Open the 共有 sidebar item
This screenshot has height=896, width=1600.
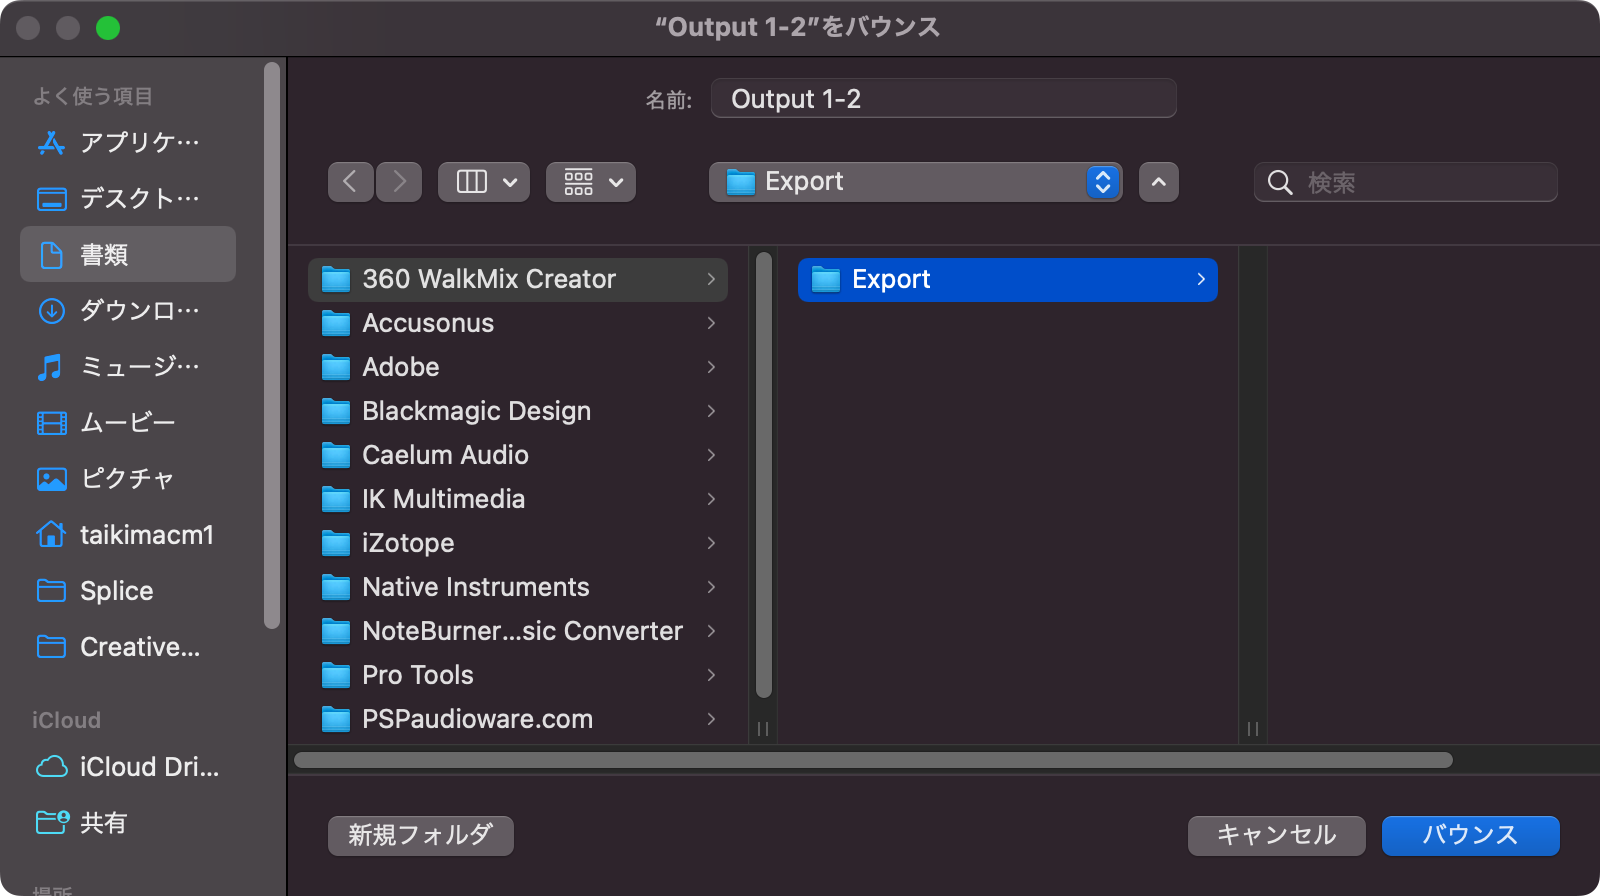pyautogui.click(x=128, y=823)
